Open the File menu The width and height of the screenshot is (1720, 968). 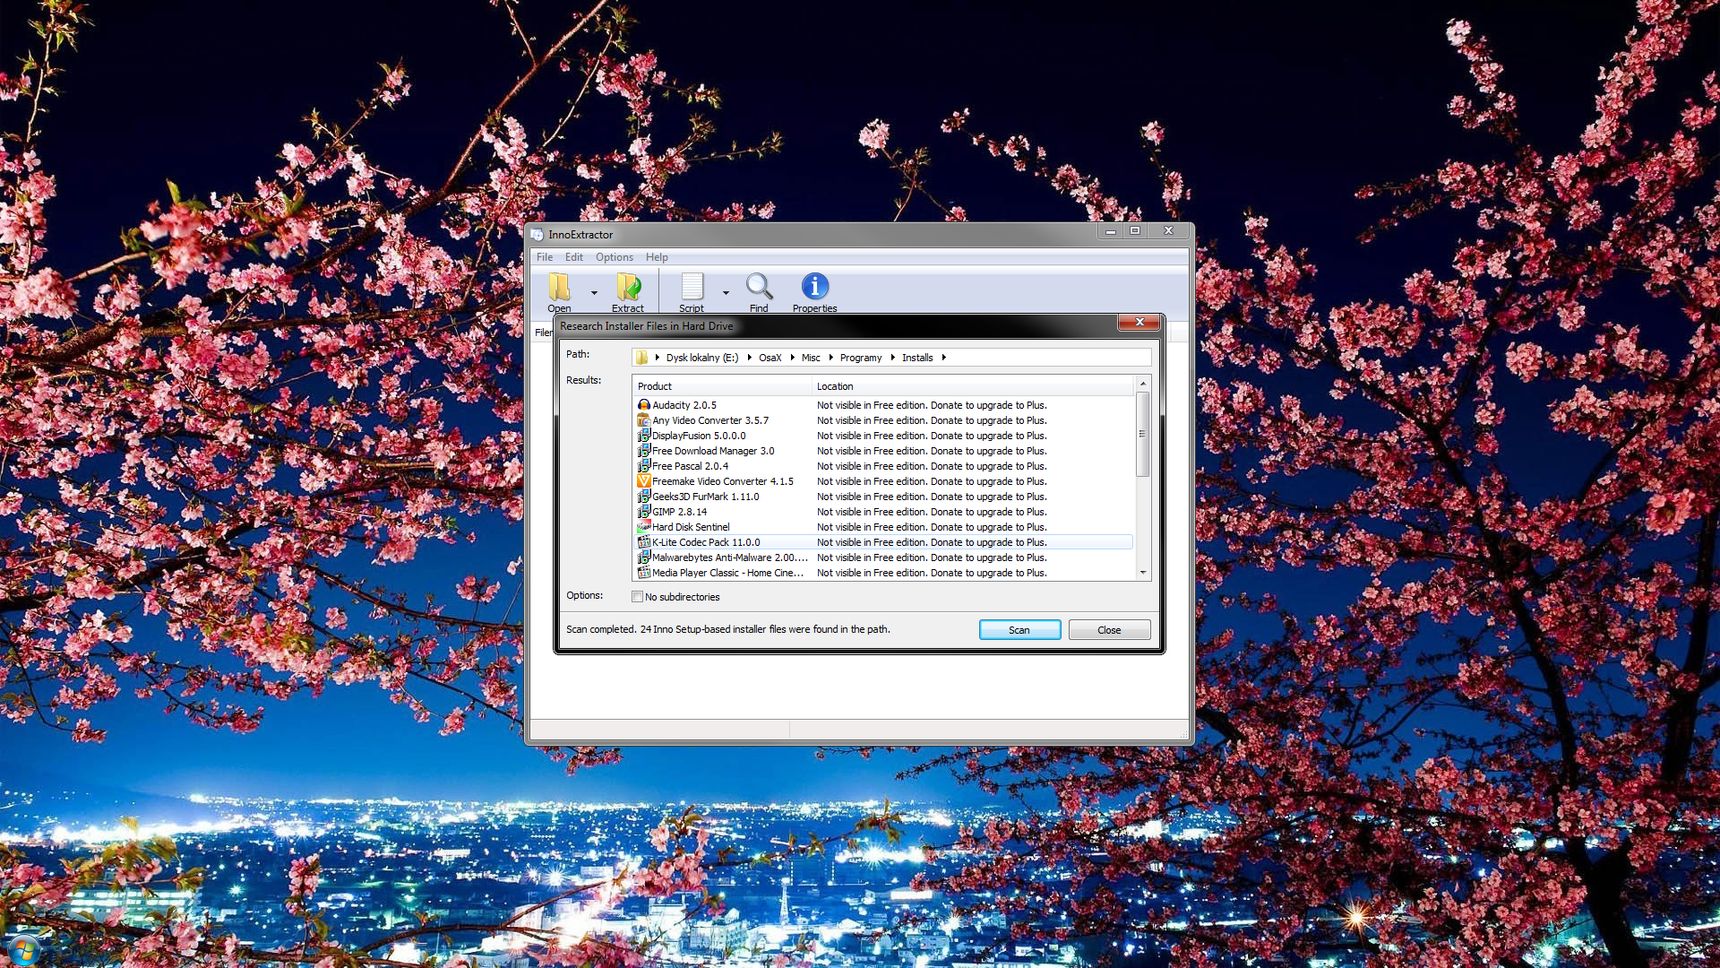point(545,257)
